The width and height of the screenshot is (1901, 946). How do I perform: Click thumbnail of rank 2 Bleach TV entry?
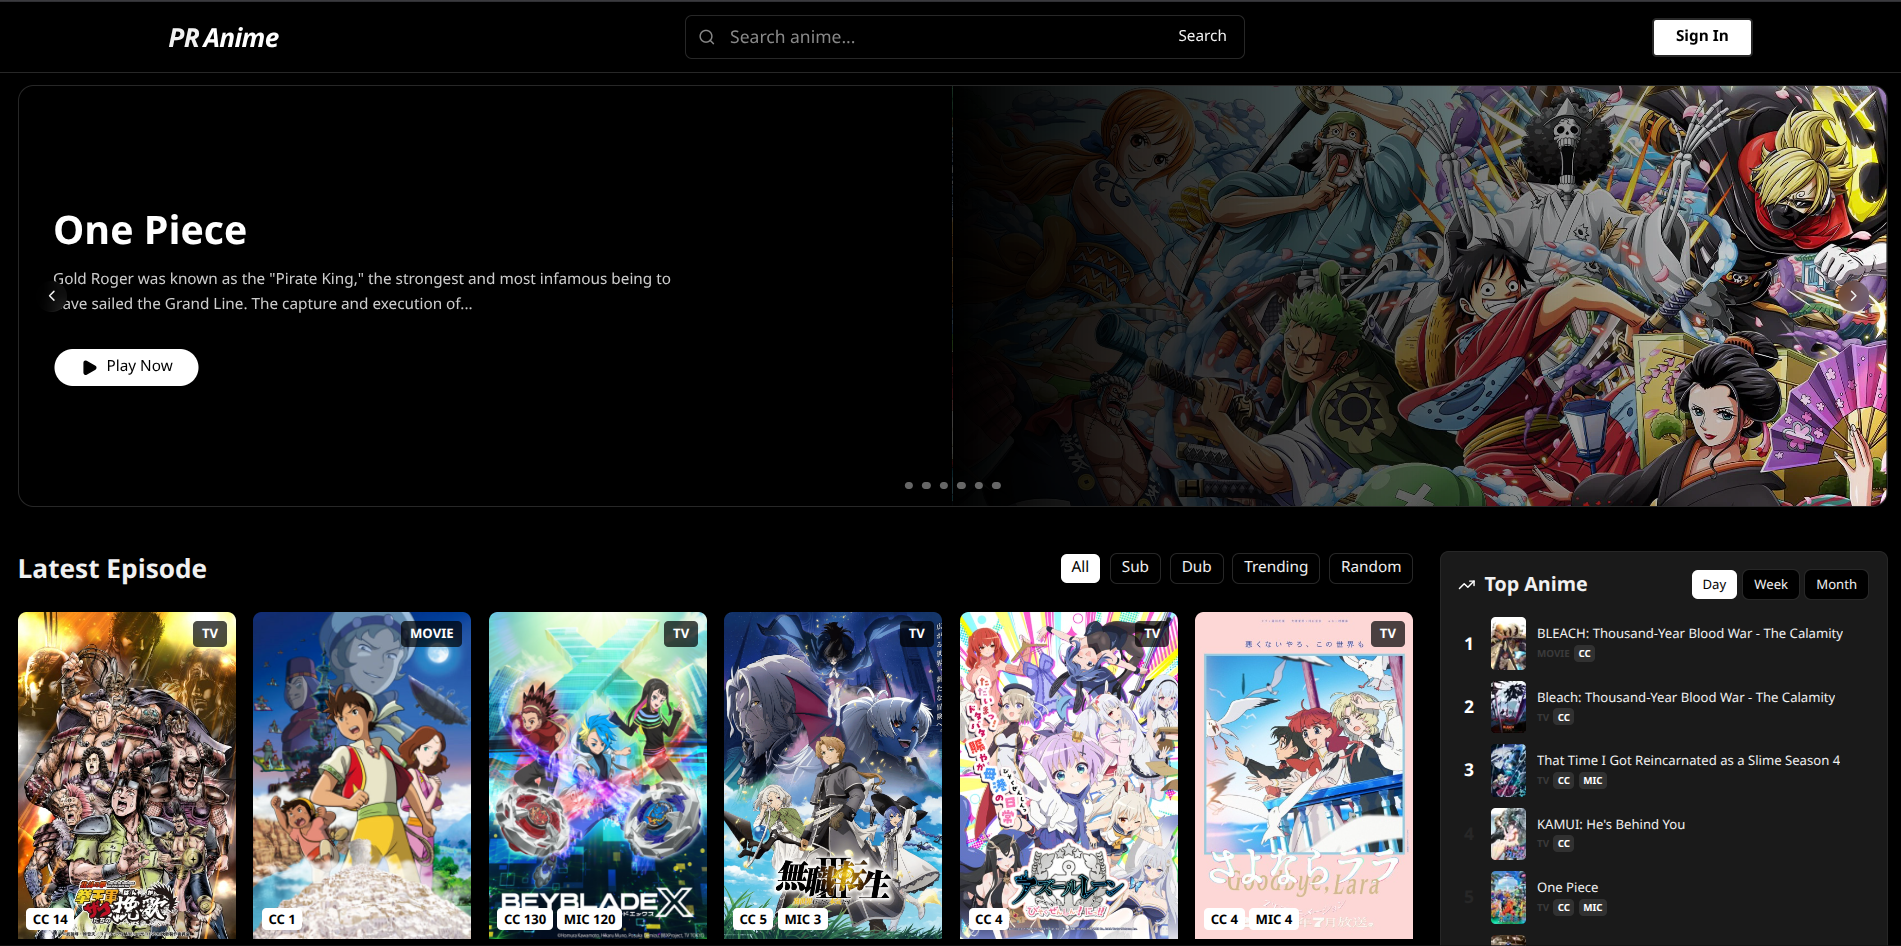pyautogui.click(x=1508, y=707)
